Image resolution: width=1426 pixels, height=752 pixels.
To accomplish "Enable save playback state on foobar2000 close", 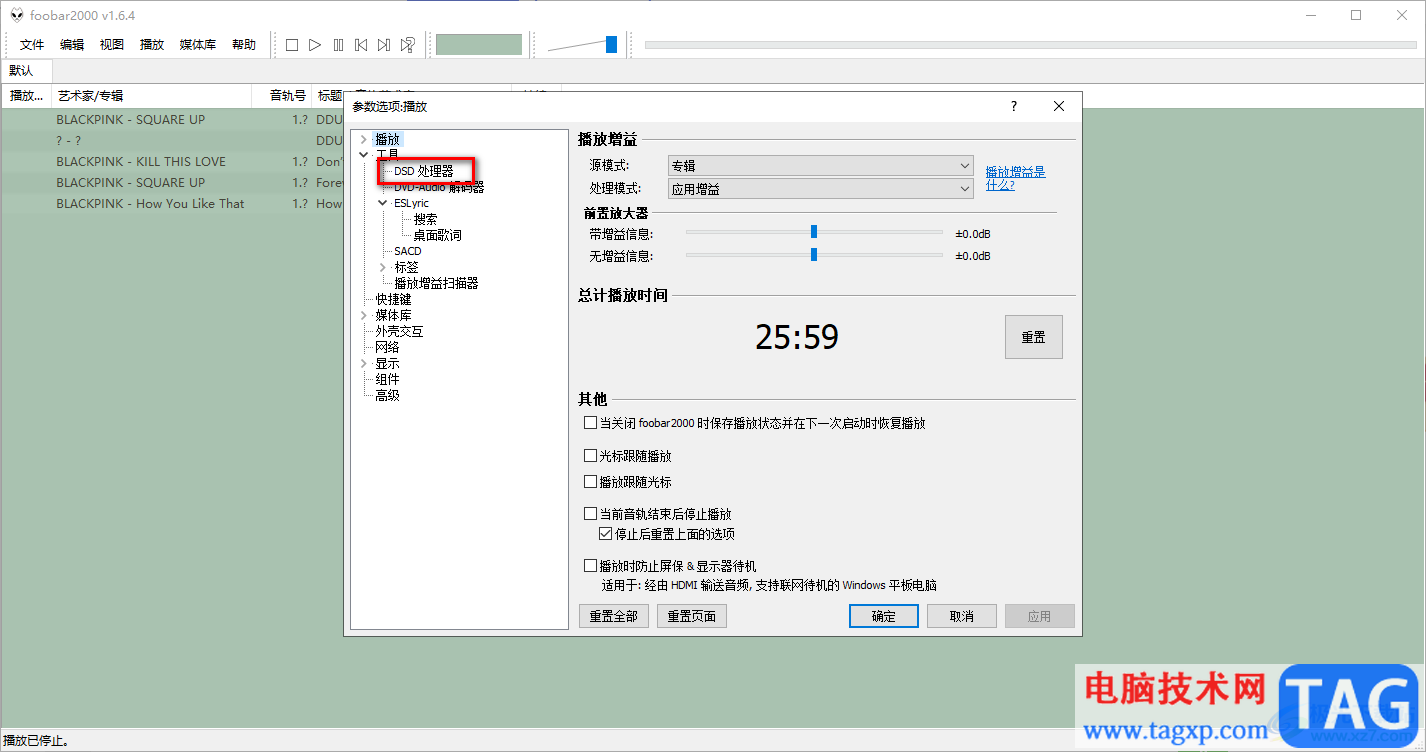I will (590, 423).
